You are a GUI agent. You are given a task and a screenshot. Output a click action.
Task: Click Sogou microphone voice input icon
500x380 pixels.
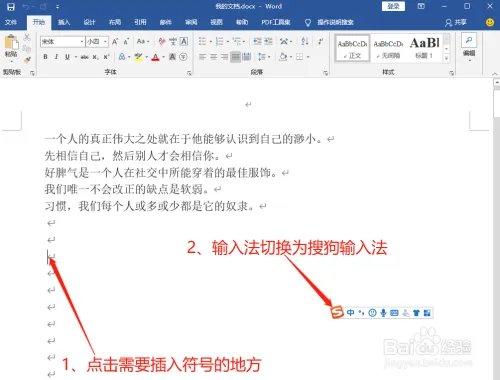tap(383, 313)
